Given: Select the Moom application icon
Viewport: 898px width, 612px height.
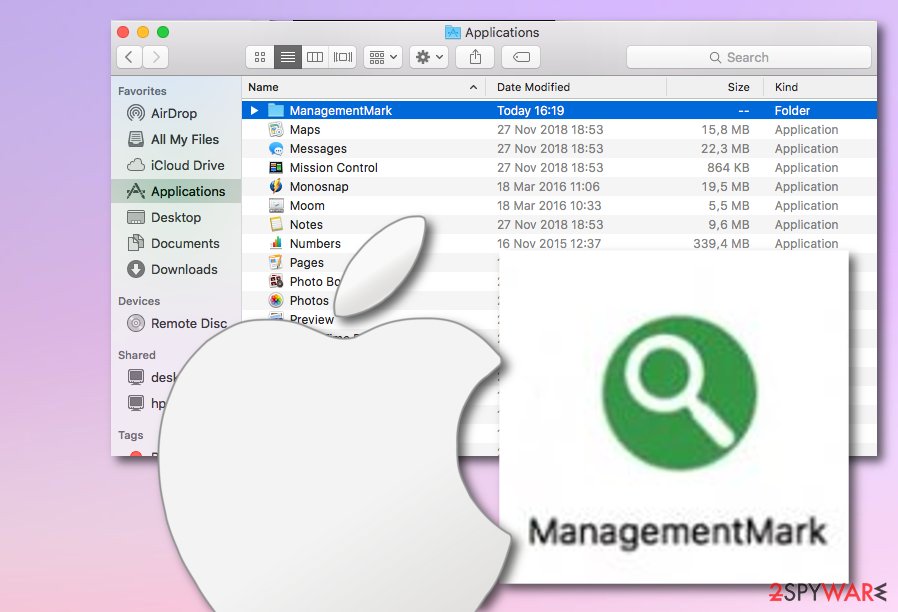Looking at the screenshot, I should point(276,205).
